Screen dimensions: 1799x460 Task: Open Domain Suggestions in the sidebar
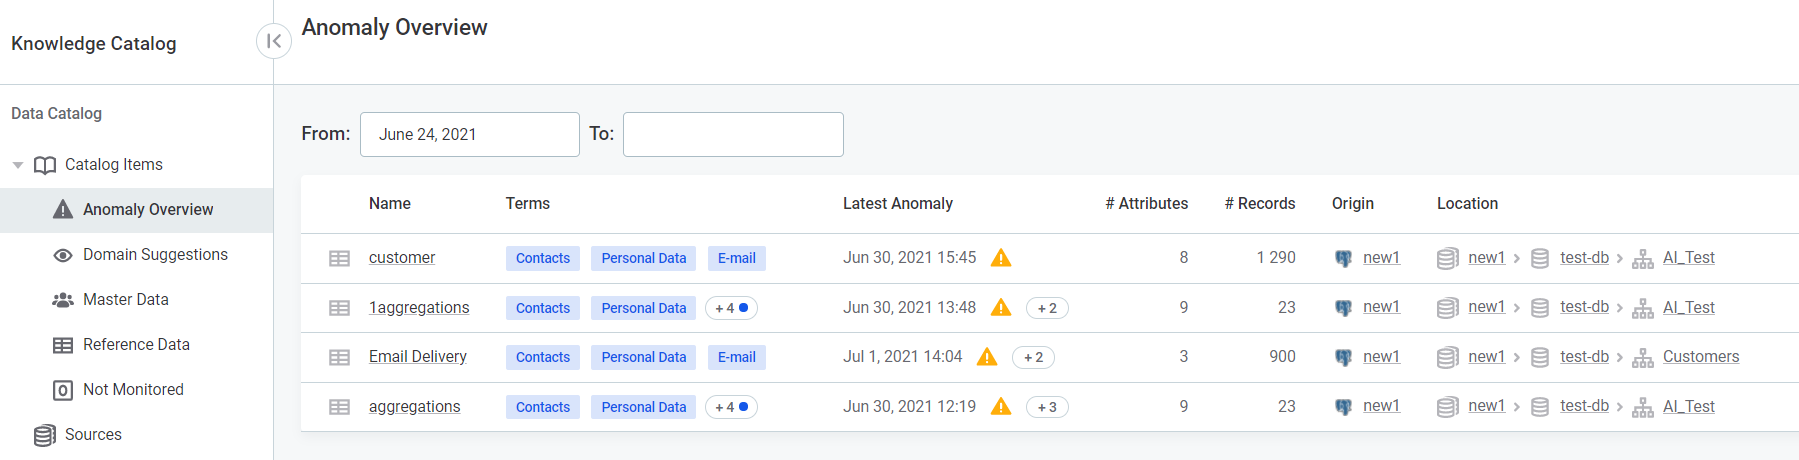point(155,255)
